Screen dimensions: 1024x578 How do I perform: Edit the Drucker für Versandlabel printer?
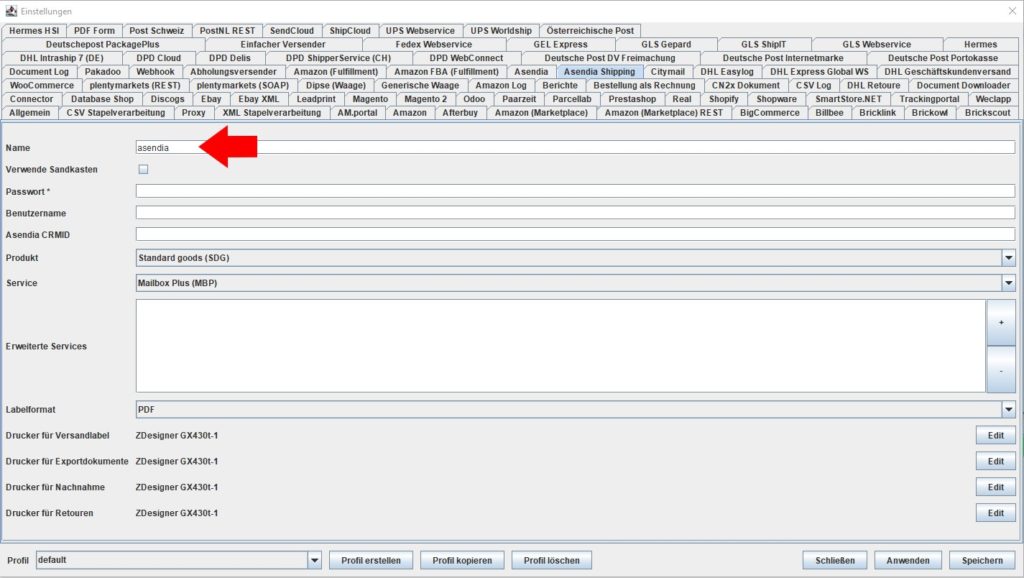click(995, 436)
